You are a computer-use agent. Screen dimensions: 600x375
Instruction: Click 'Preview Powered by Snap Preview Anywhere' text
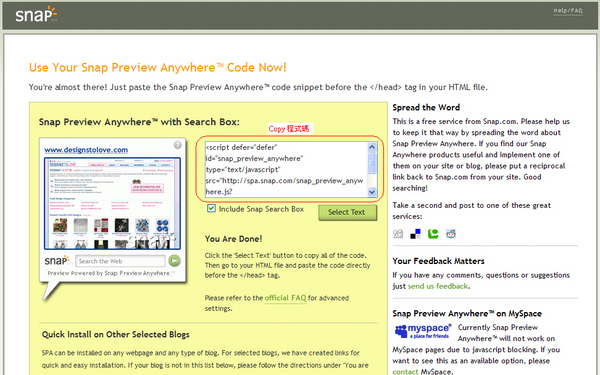click(111, 273)
